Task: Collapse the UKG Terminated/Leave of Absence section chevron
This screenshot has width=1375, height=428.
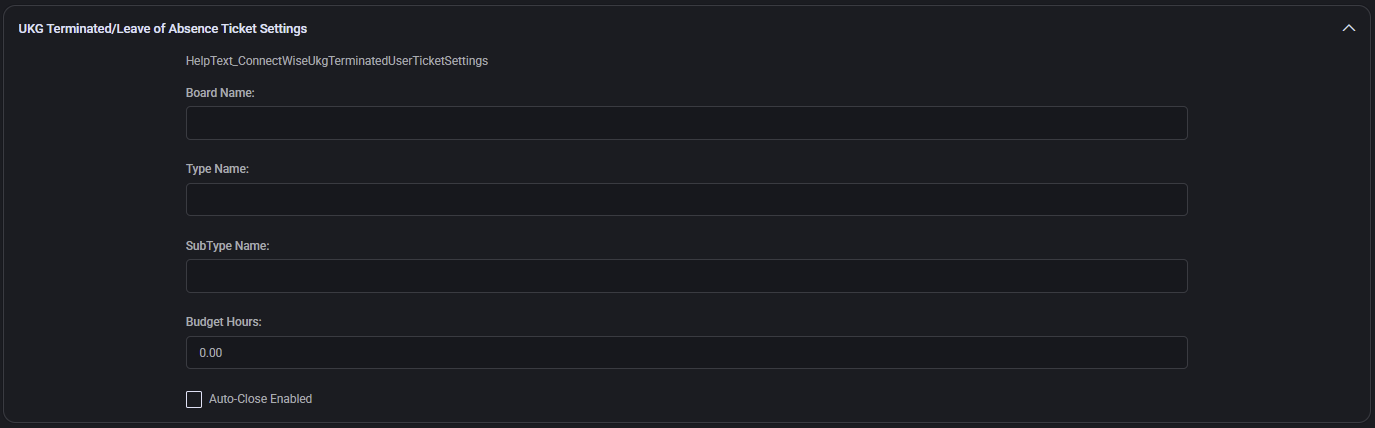Action: click(1348, 28)
